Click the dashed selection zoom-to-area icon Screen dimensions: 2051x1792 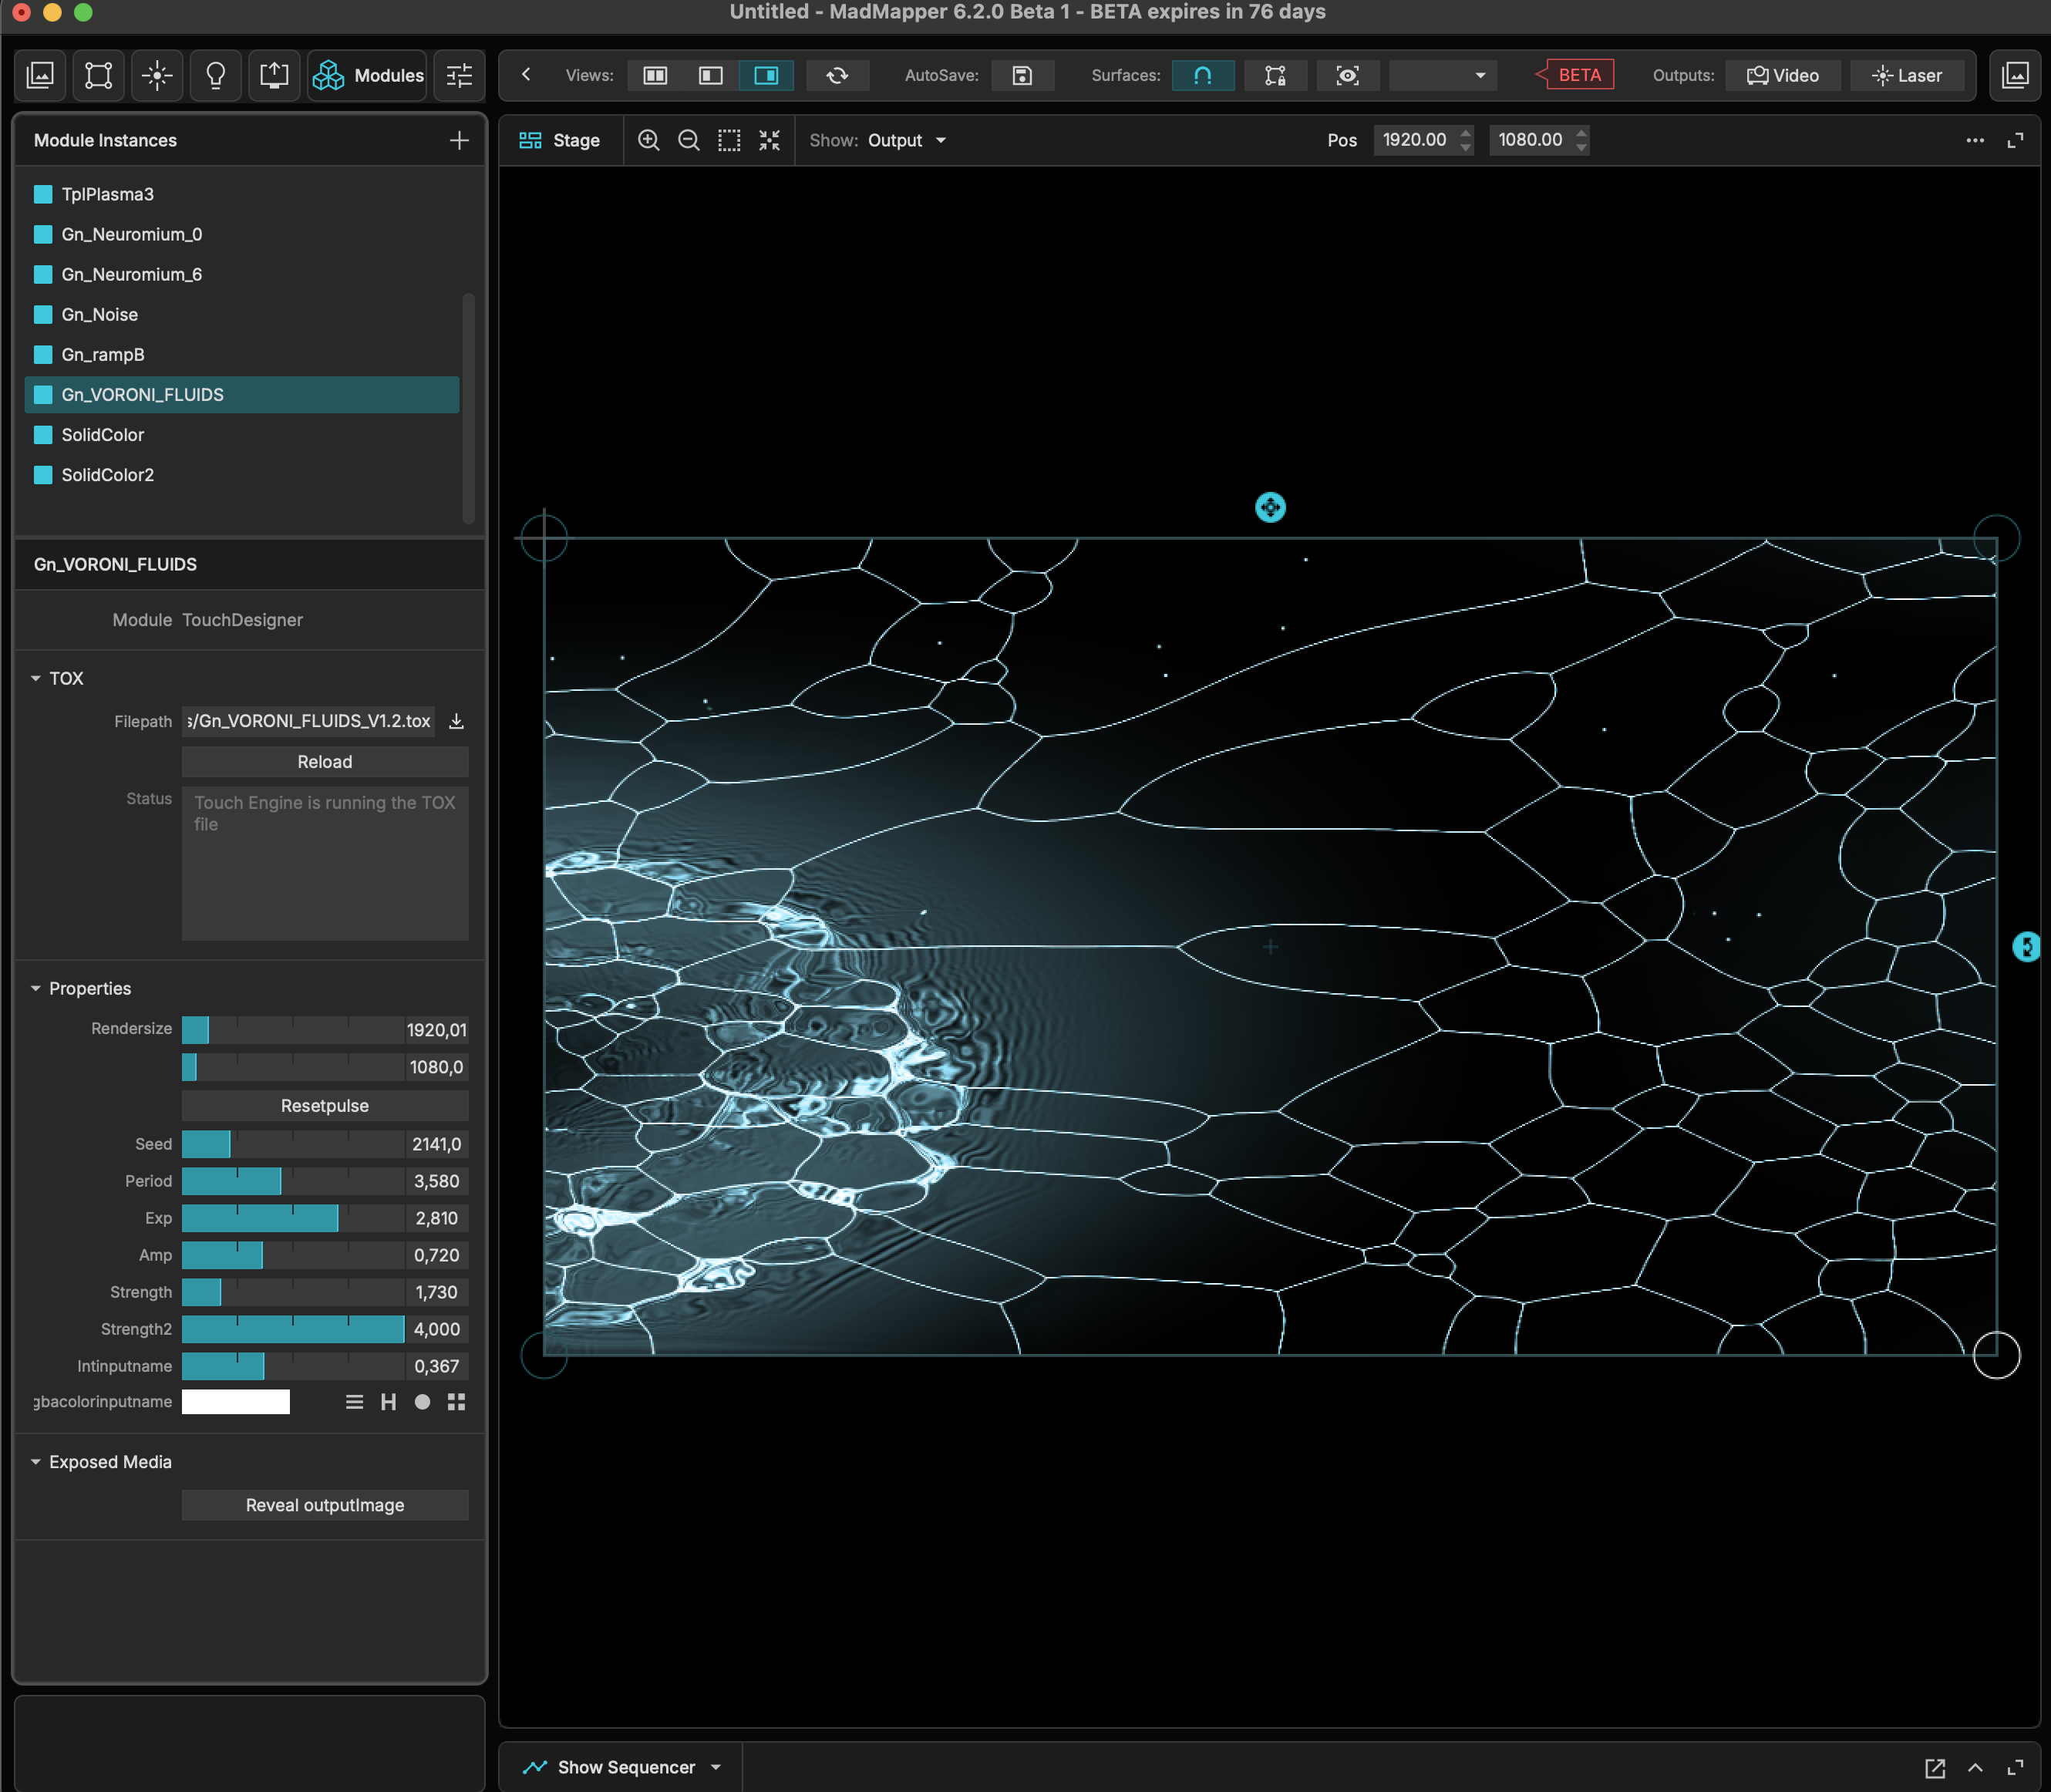(x=729, y=140)
